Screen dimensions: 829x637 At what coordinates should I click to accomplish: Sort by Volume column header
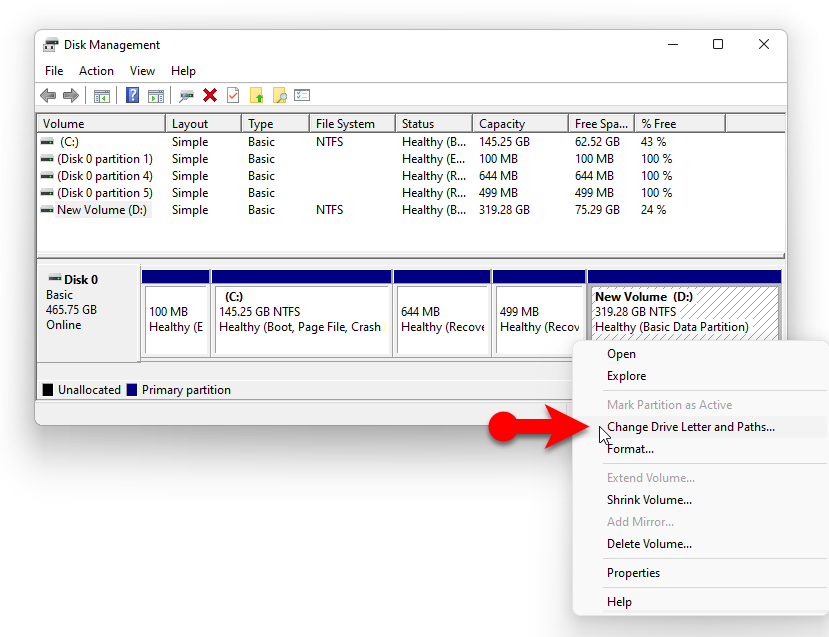click(x=102, y=124)
